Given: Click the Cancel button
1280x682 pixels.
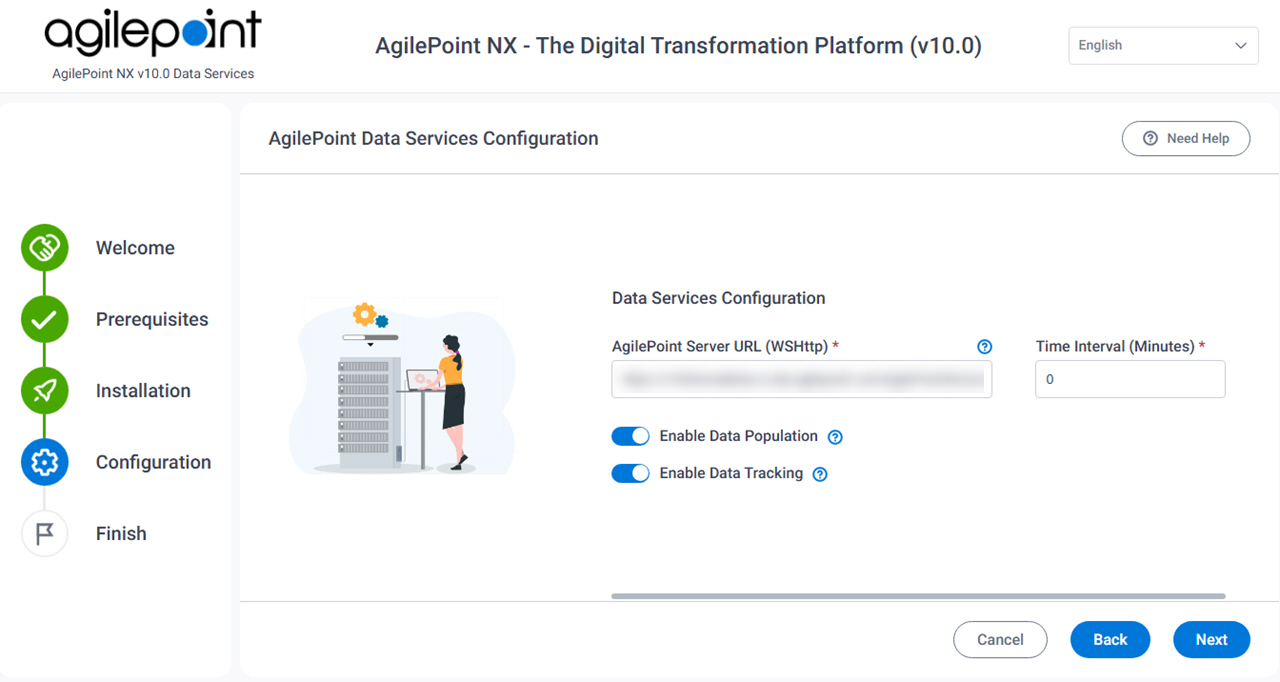Looking at the screenshot, I should pos(1000,640).
